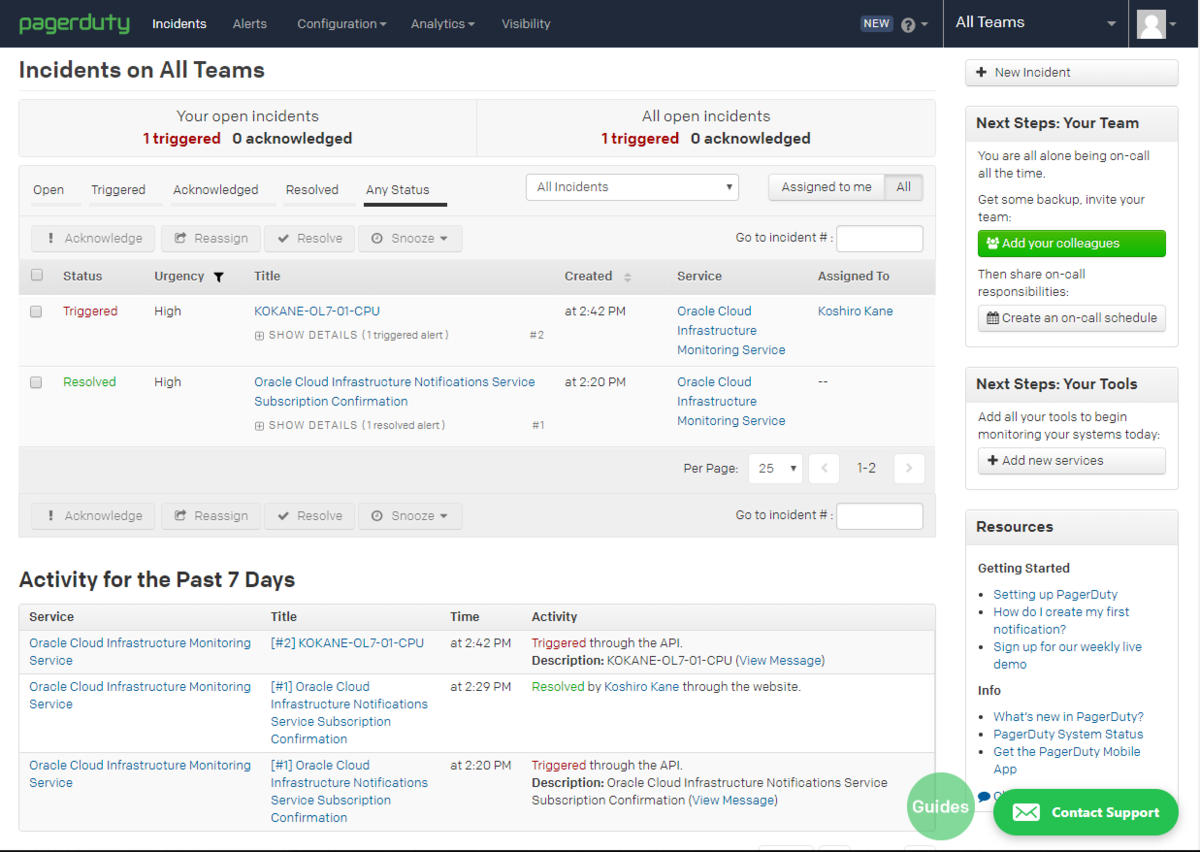The height and width of the screenshot is (852, 1200).
Task: Switch to the Open status tab
Action: (48, 190)
